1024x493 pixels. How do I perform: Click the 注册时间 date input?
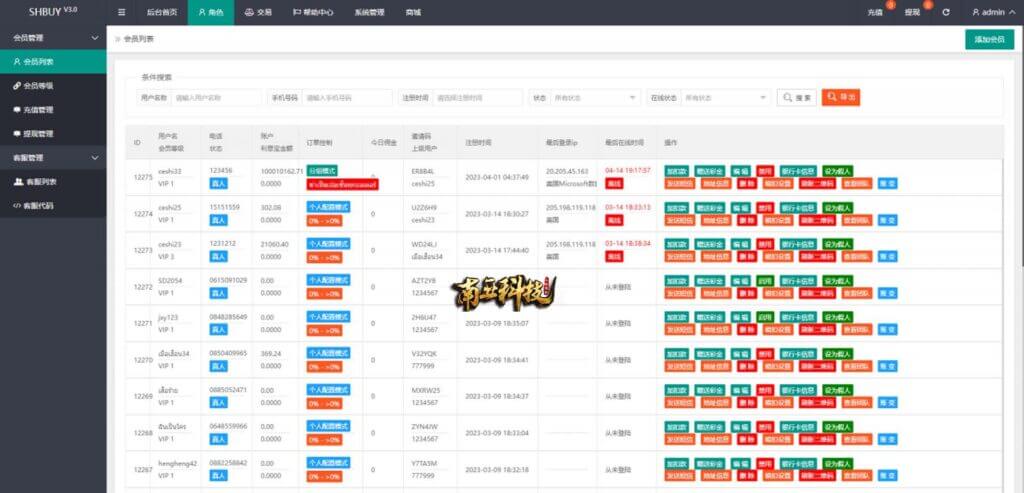click(477, 98)
